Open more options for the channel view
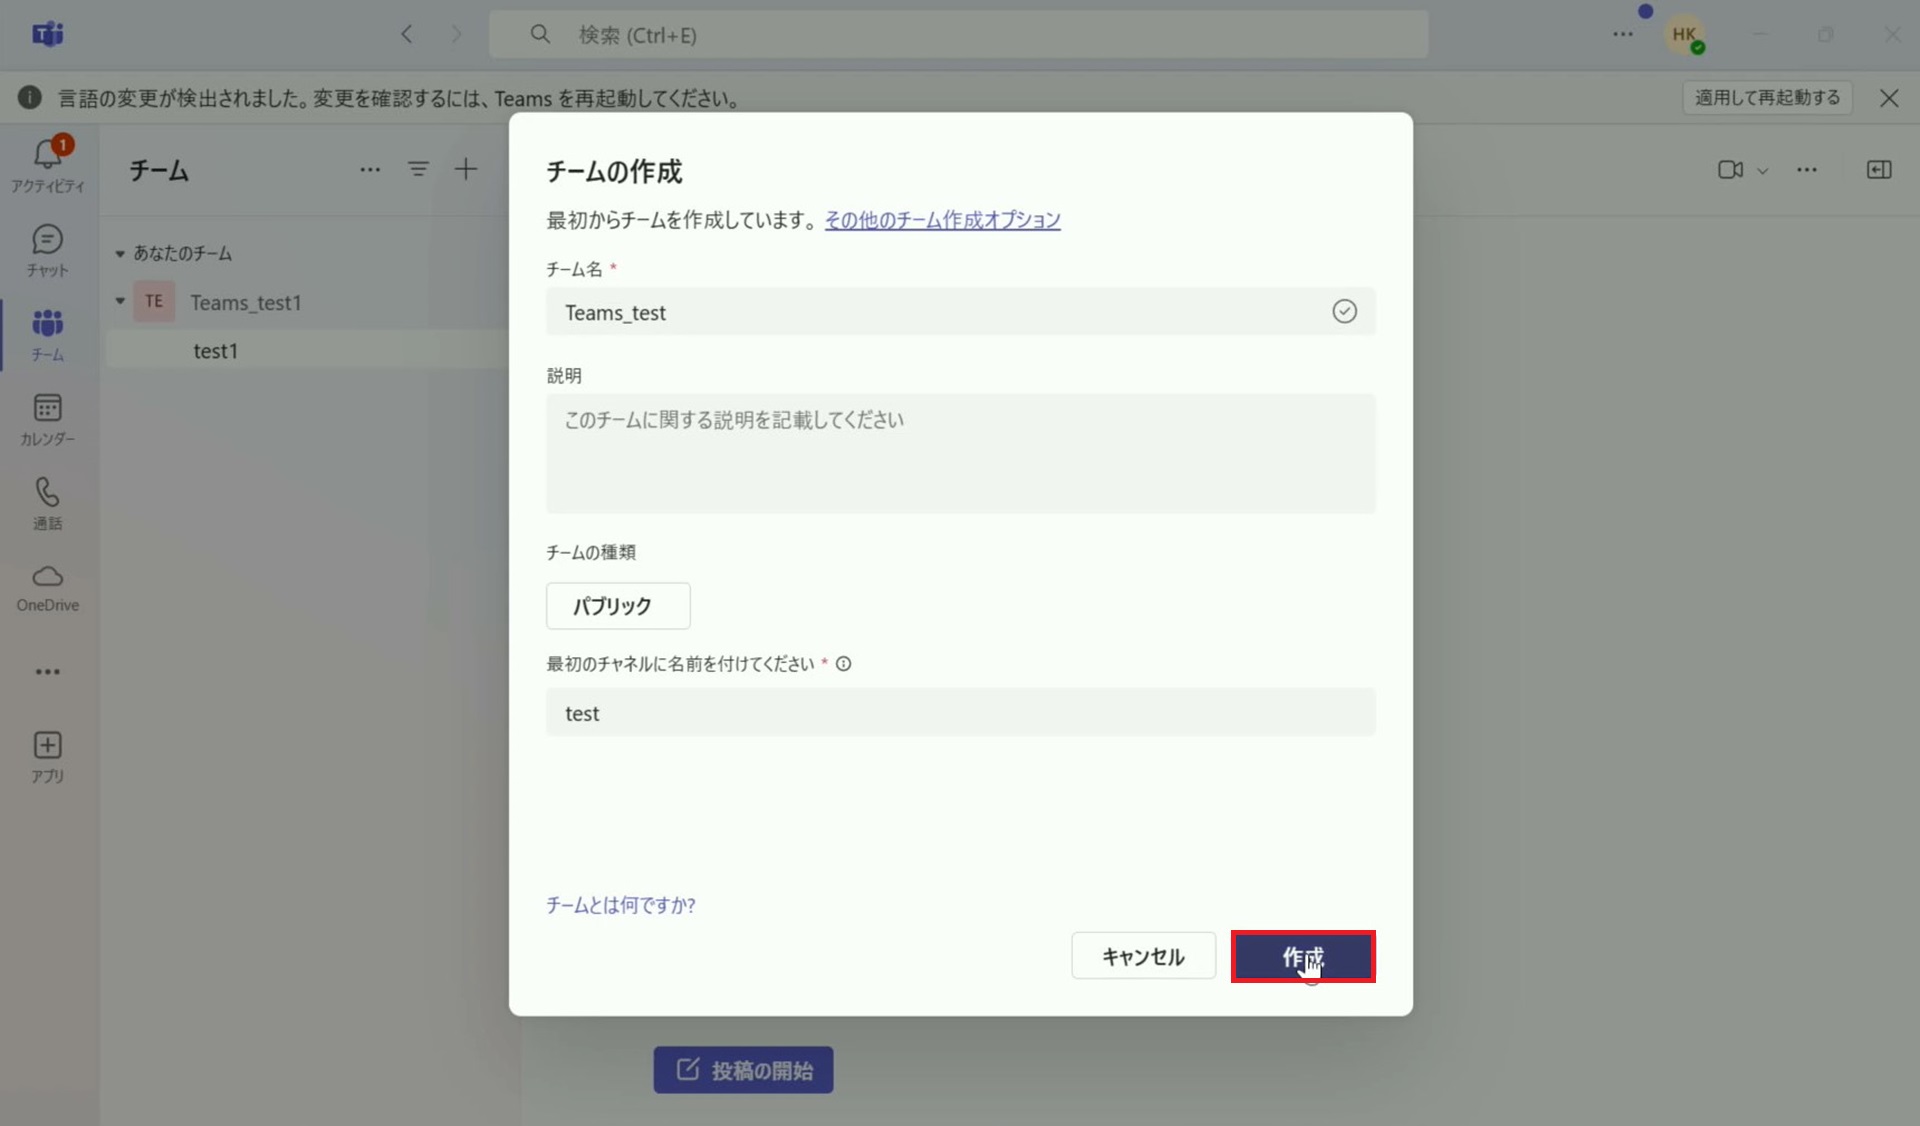The image size is (1920, 1126). 1808,170
